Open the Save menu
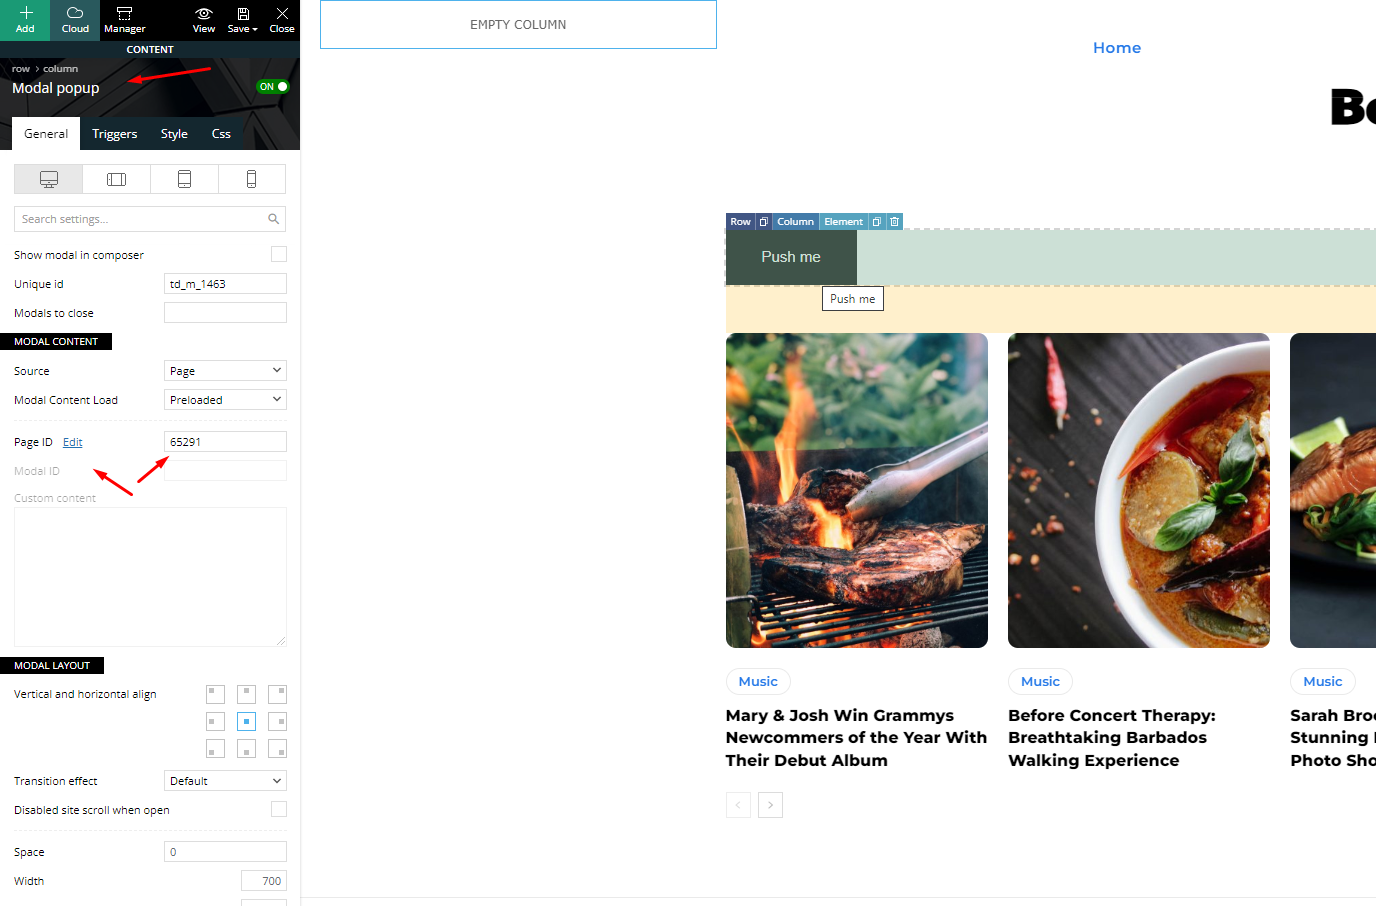The width and height of the screenshot is (1376, 906). click(x=242, y=20)
